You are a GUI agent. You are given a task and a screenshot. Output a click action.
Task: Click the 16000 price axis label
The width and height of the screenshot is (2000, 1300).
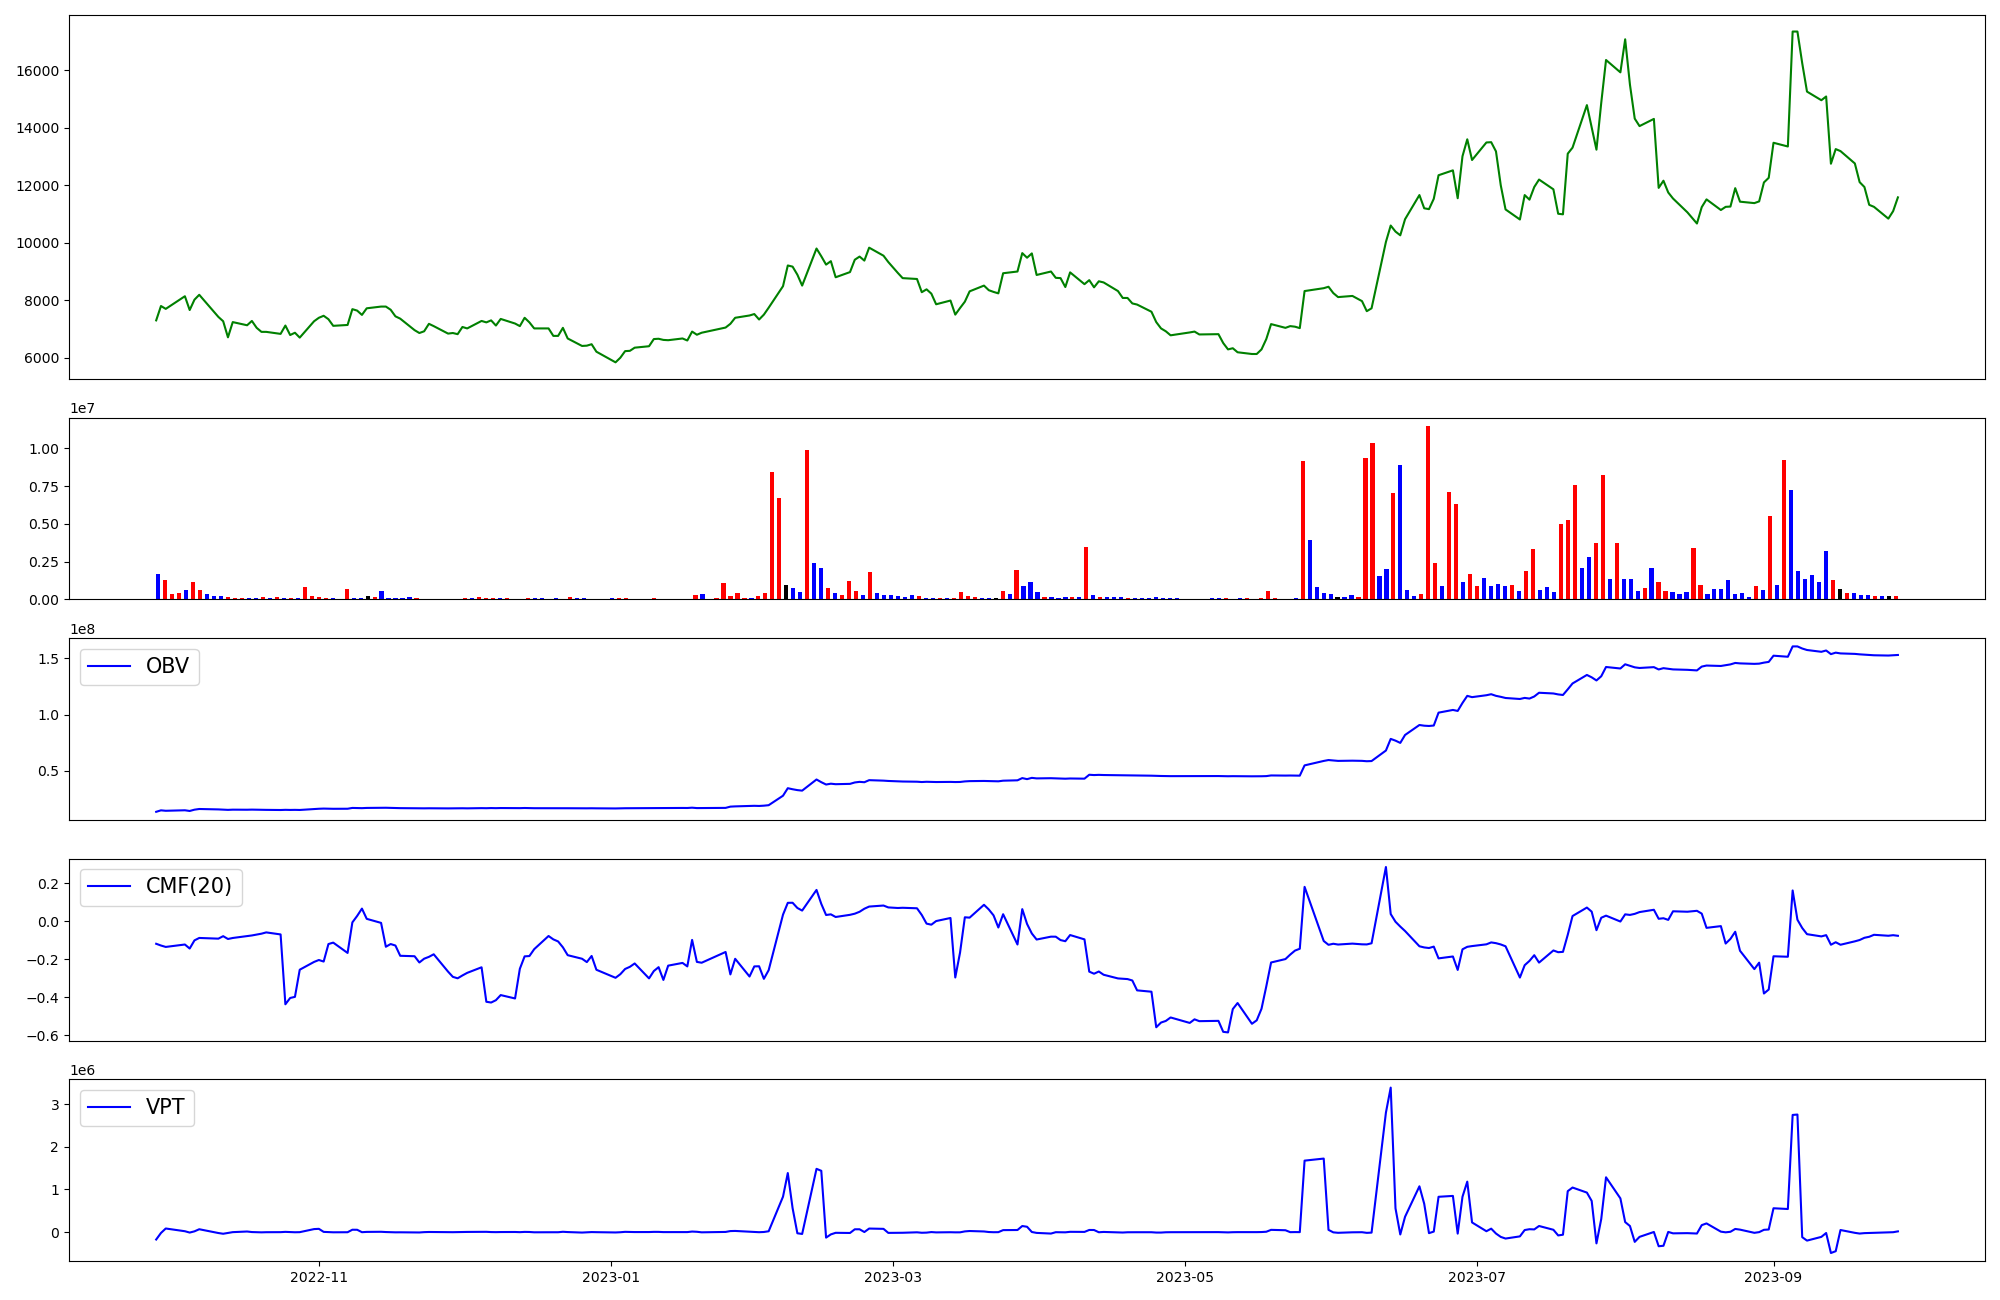click(x=37, y=71)
